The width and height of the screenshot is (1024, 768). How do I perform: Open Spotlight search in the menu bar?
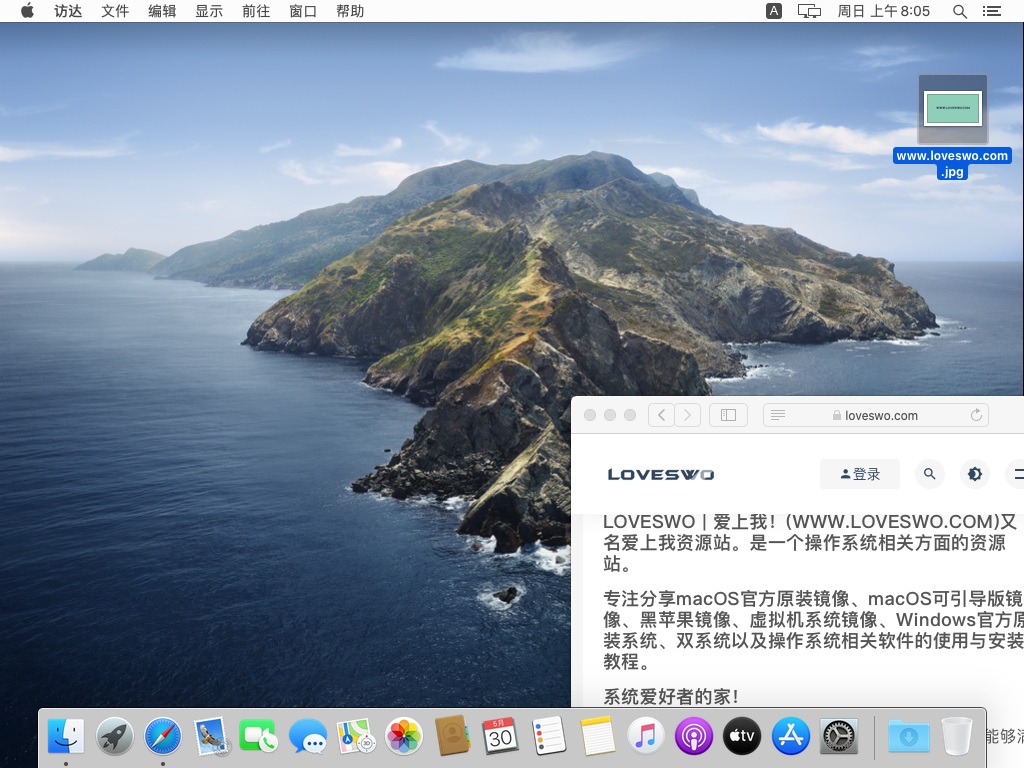957,11
